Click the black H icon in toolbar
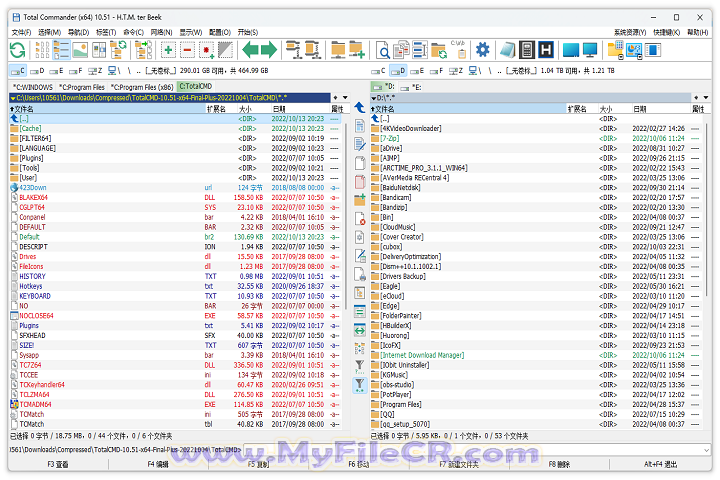The width and height of the screenshot is (720, 480). [x=546, y=50]
